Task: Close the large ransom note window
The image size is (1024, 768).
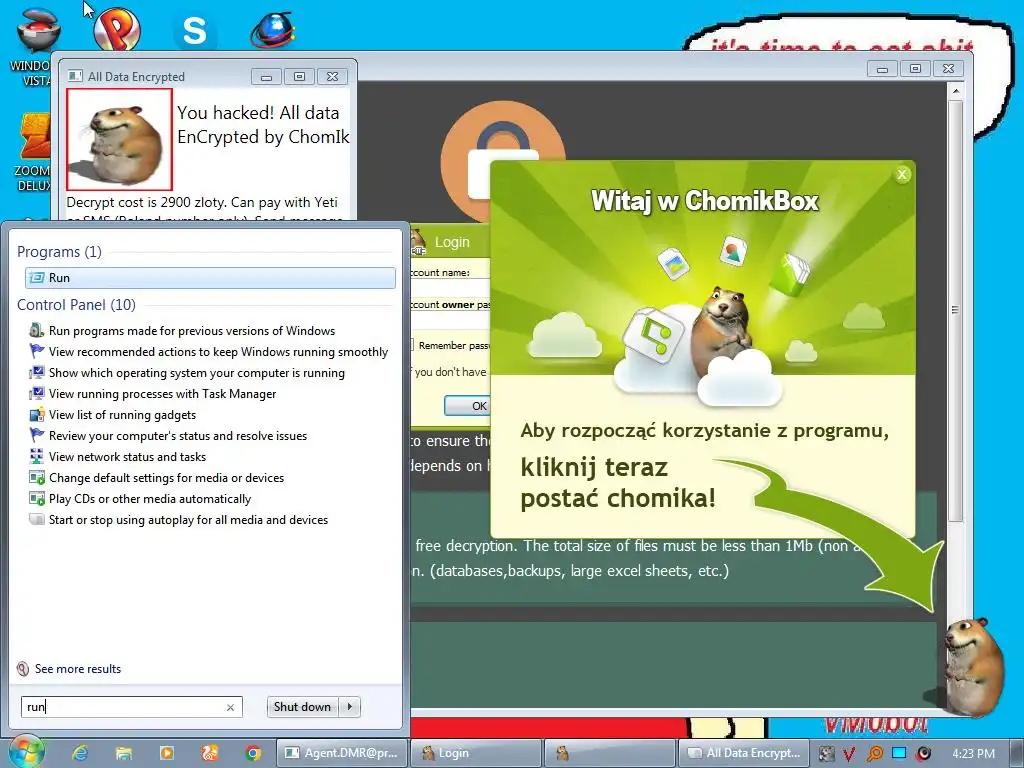Action: (948, 69)
